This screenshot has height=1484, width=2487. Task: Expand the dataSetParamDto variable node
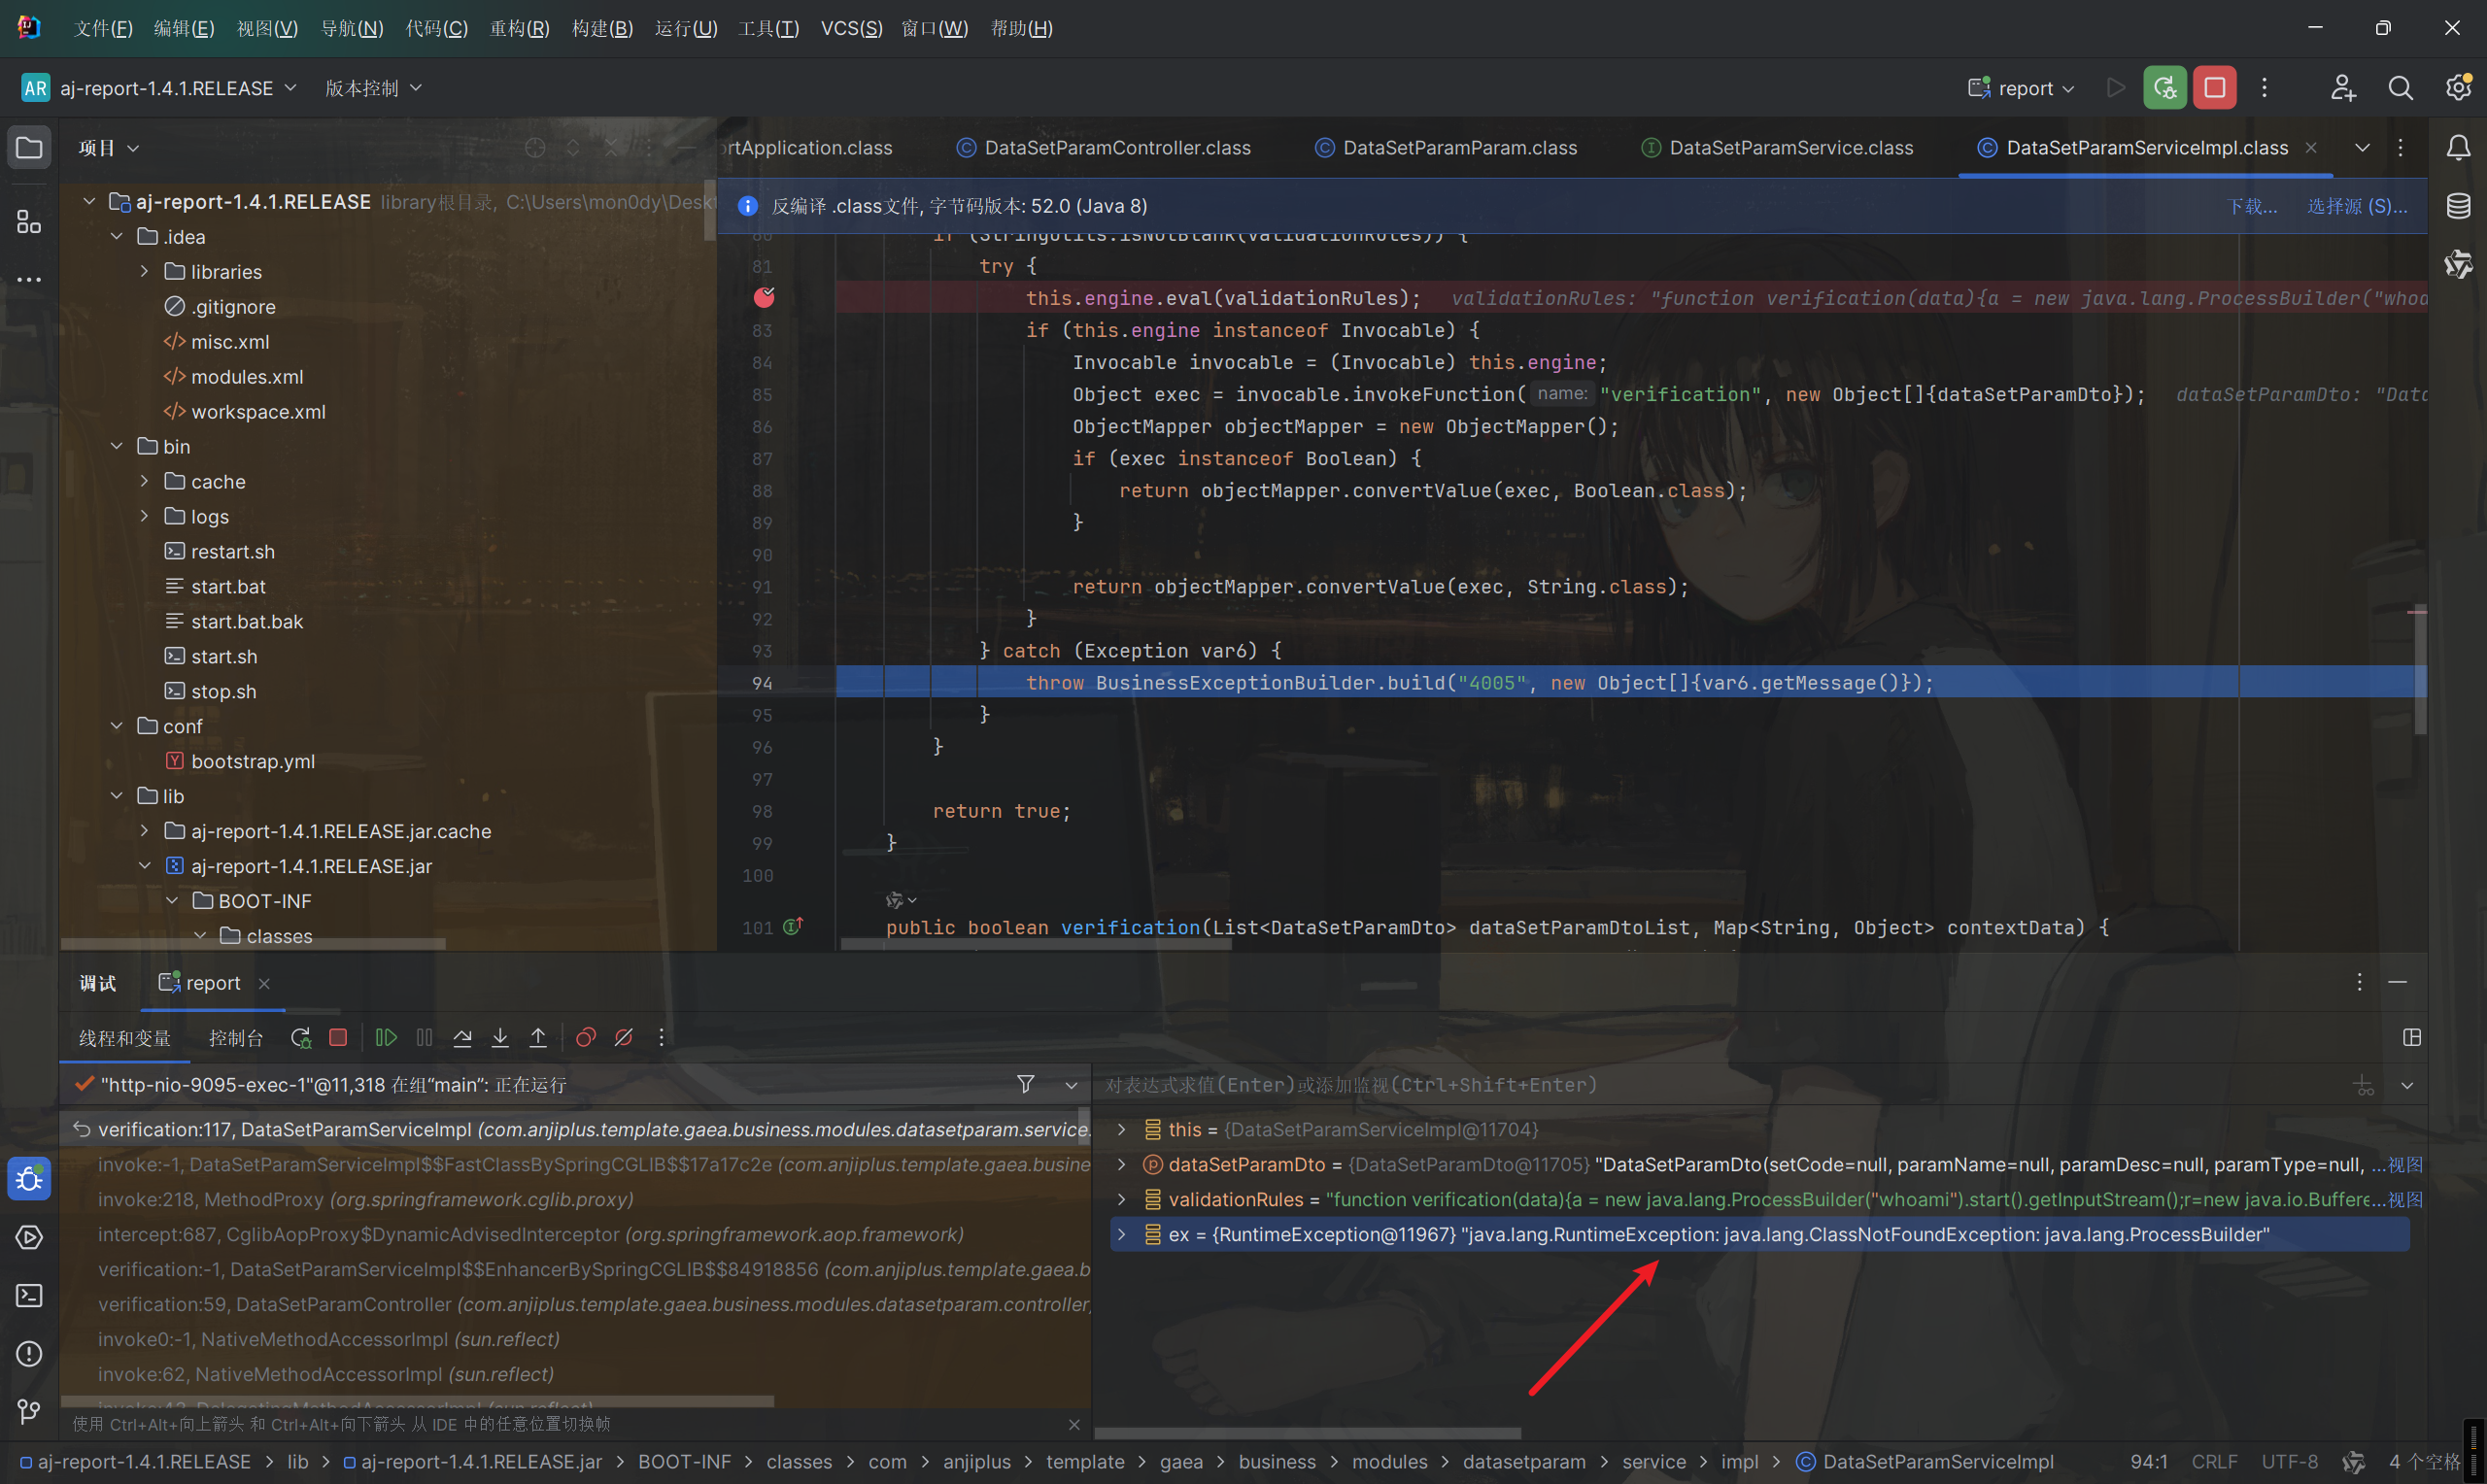click(x=1121, y=1164)
